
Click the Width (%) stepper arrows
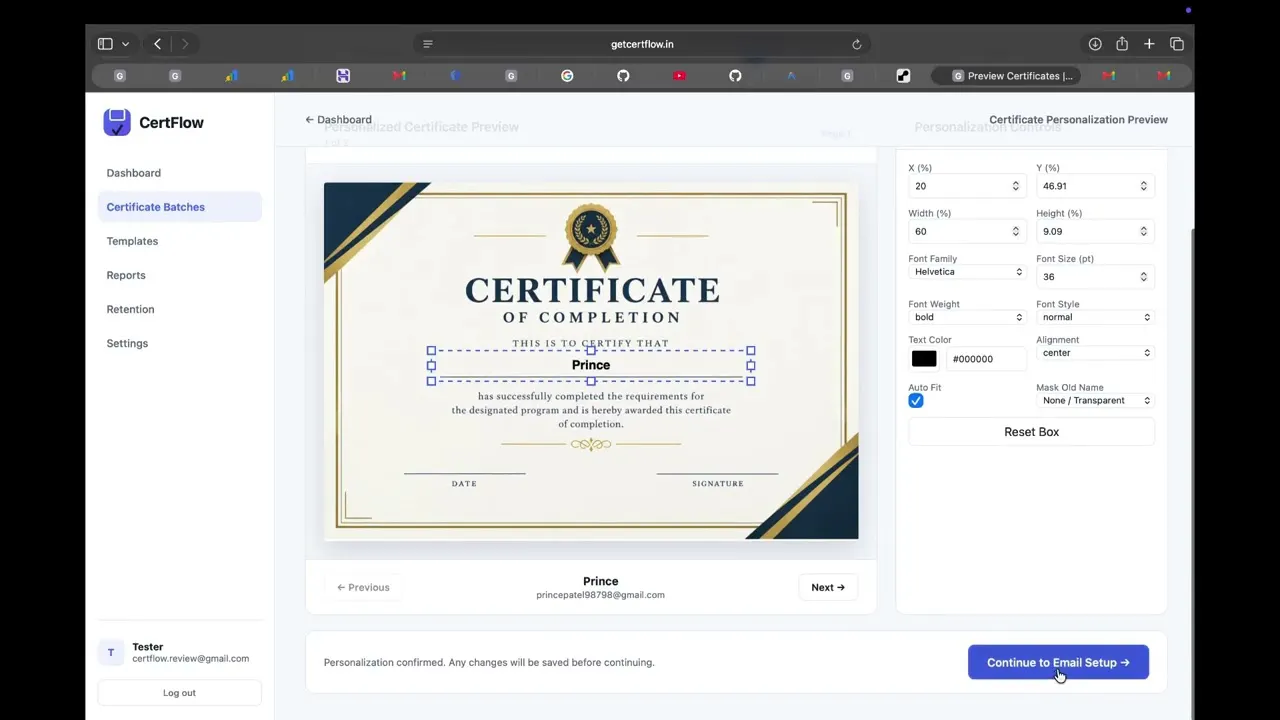(1015, 231)
